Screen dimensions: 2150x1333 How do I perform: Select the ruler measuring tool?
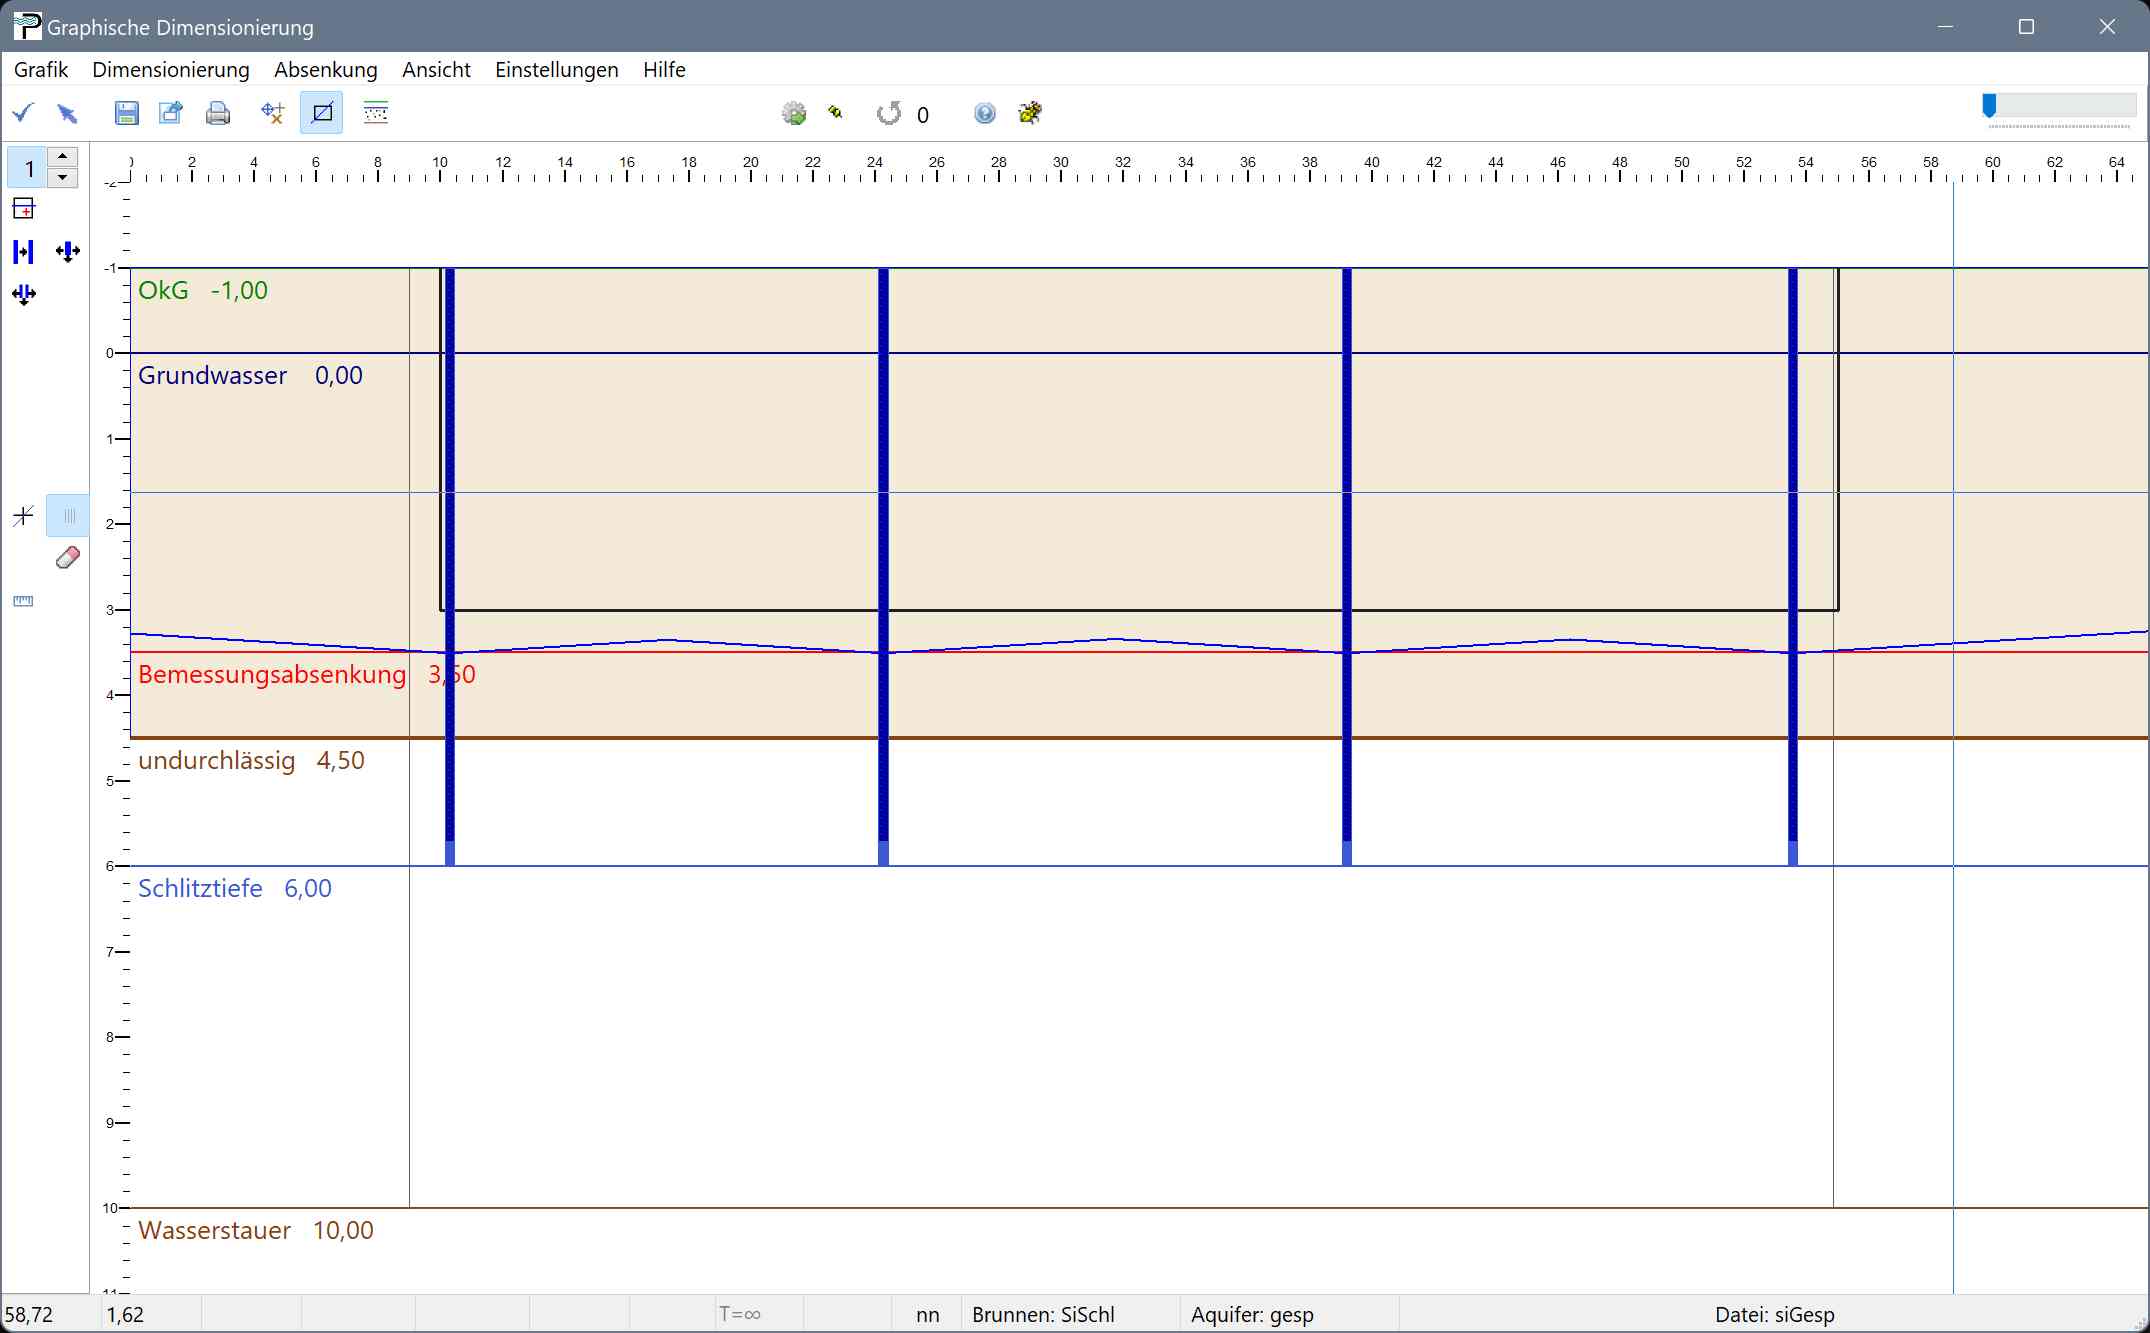tap(23, 601)
